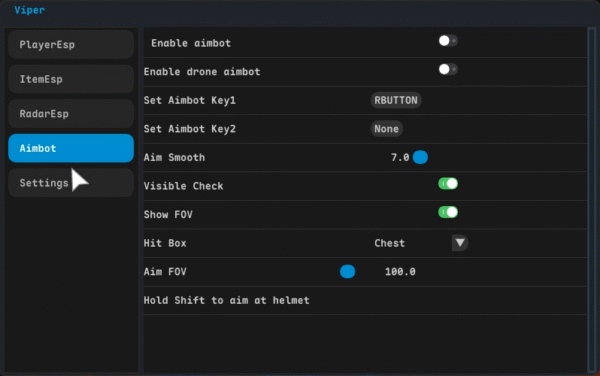600x376 pixels.
Task: Click the Set Aimbot Key2 label
Action: tap(190, 129)
